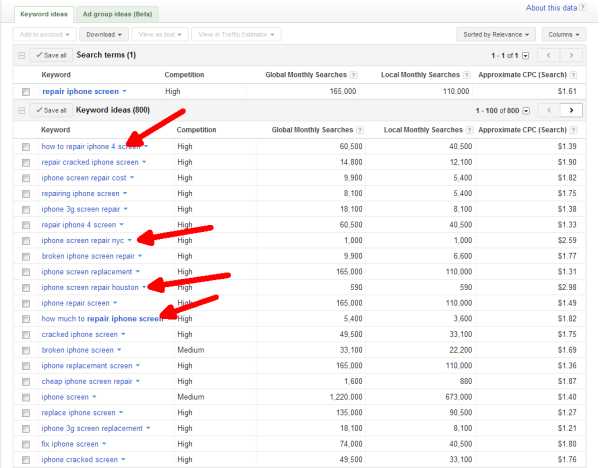Open the View as text dropdown
Screen dimensions: 600x468
(160, 34)
